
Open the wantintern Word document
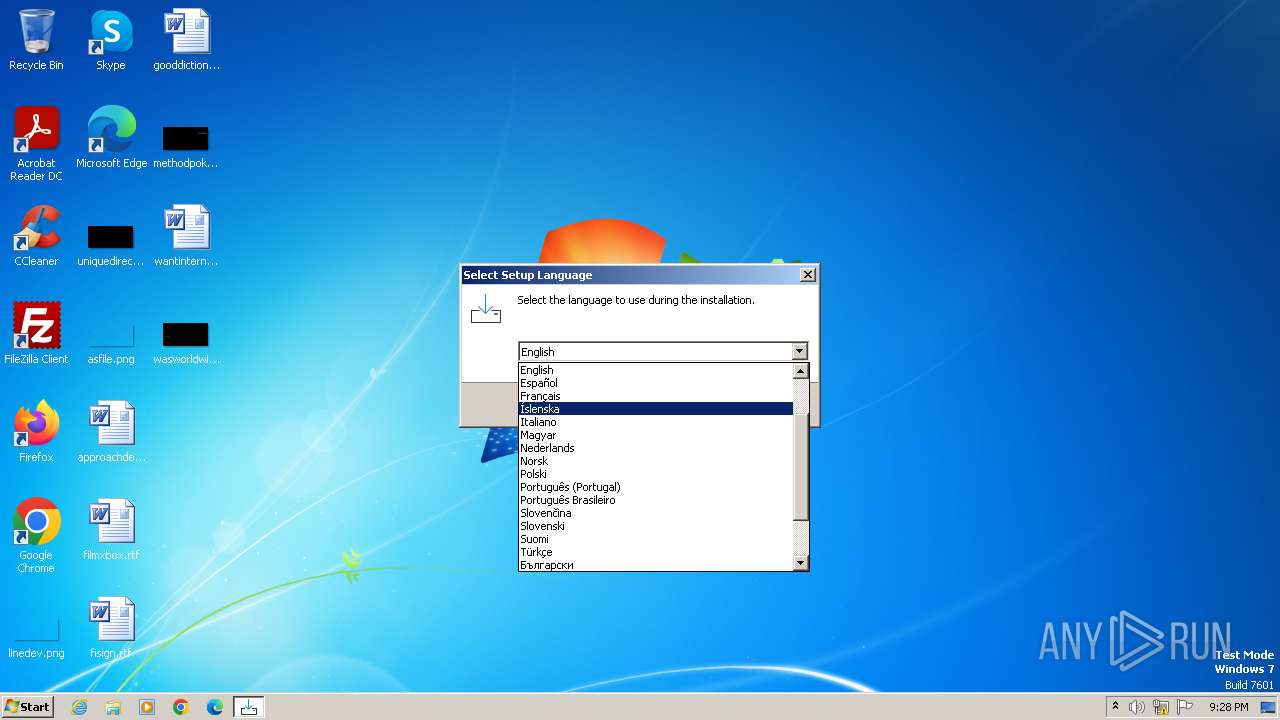pyautogui.click(x=186, y=236)
